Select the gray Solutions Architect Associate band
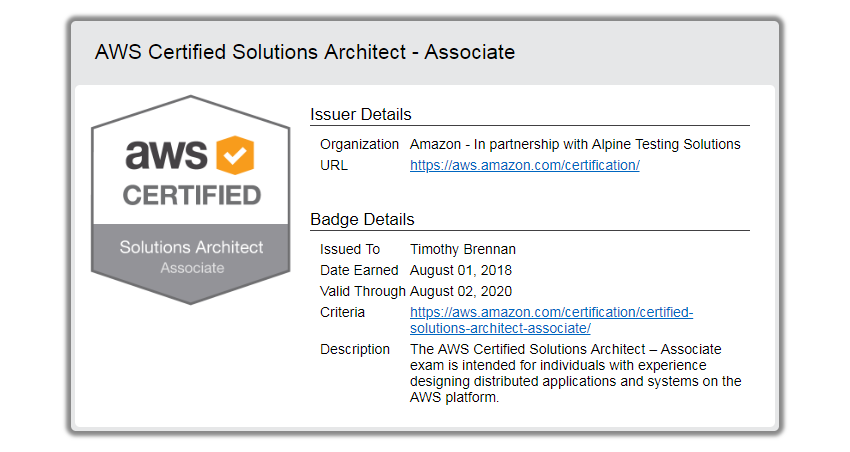Viewport: 850px width, 452px height. click(x=191, y=255)
